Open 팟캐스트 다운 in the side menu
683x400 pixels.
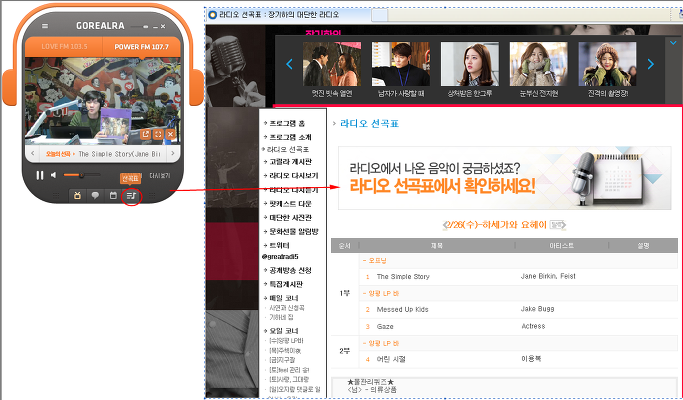point(290,204)
